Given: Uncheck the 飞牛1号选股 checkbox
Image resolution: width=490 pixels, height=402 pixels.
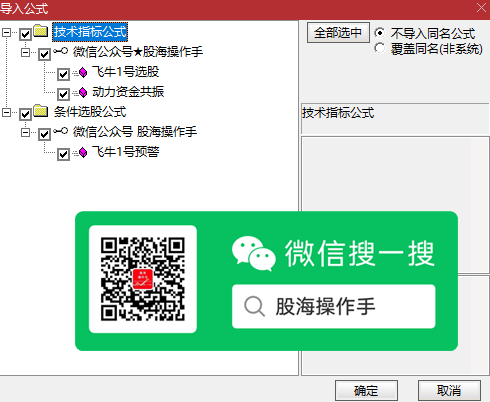Looking at the screenshot, I should pos(63,74).
